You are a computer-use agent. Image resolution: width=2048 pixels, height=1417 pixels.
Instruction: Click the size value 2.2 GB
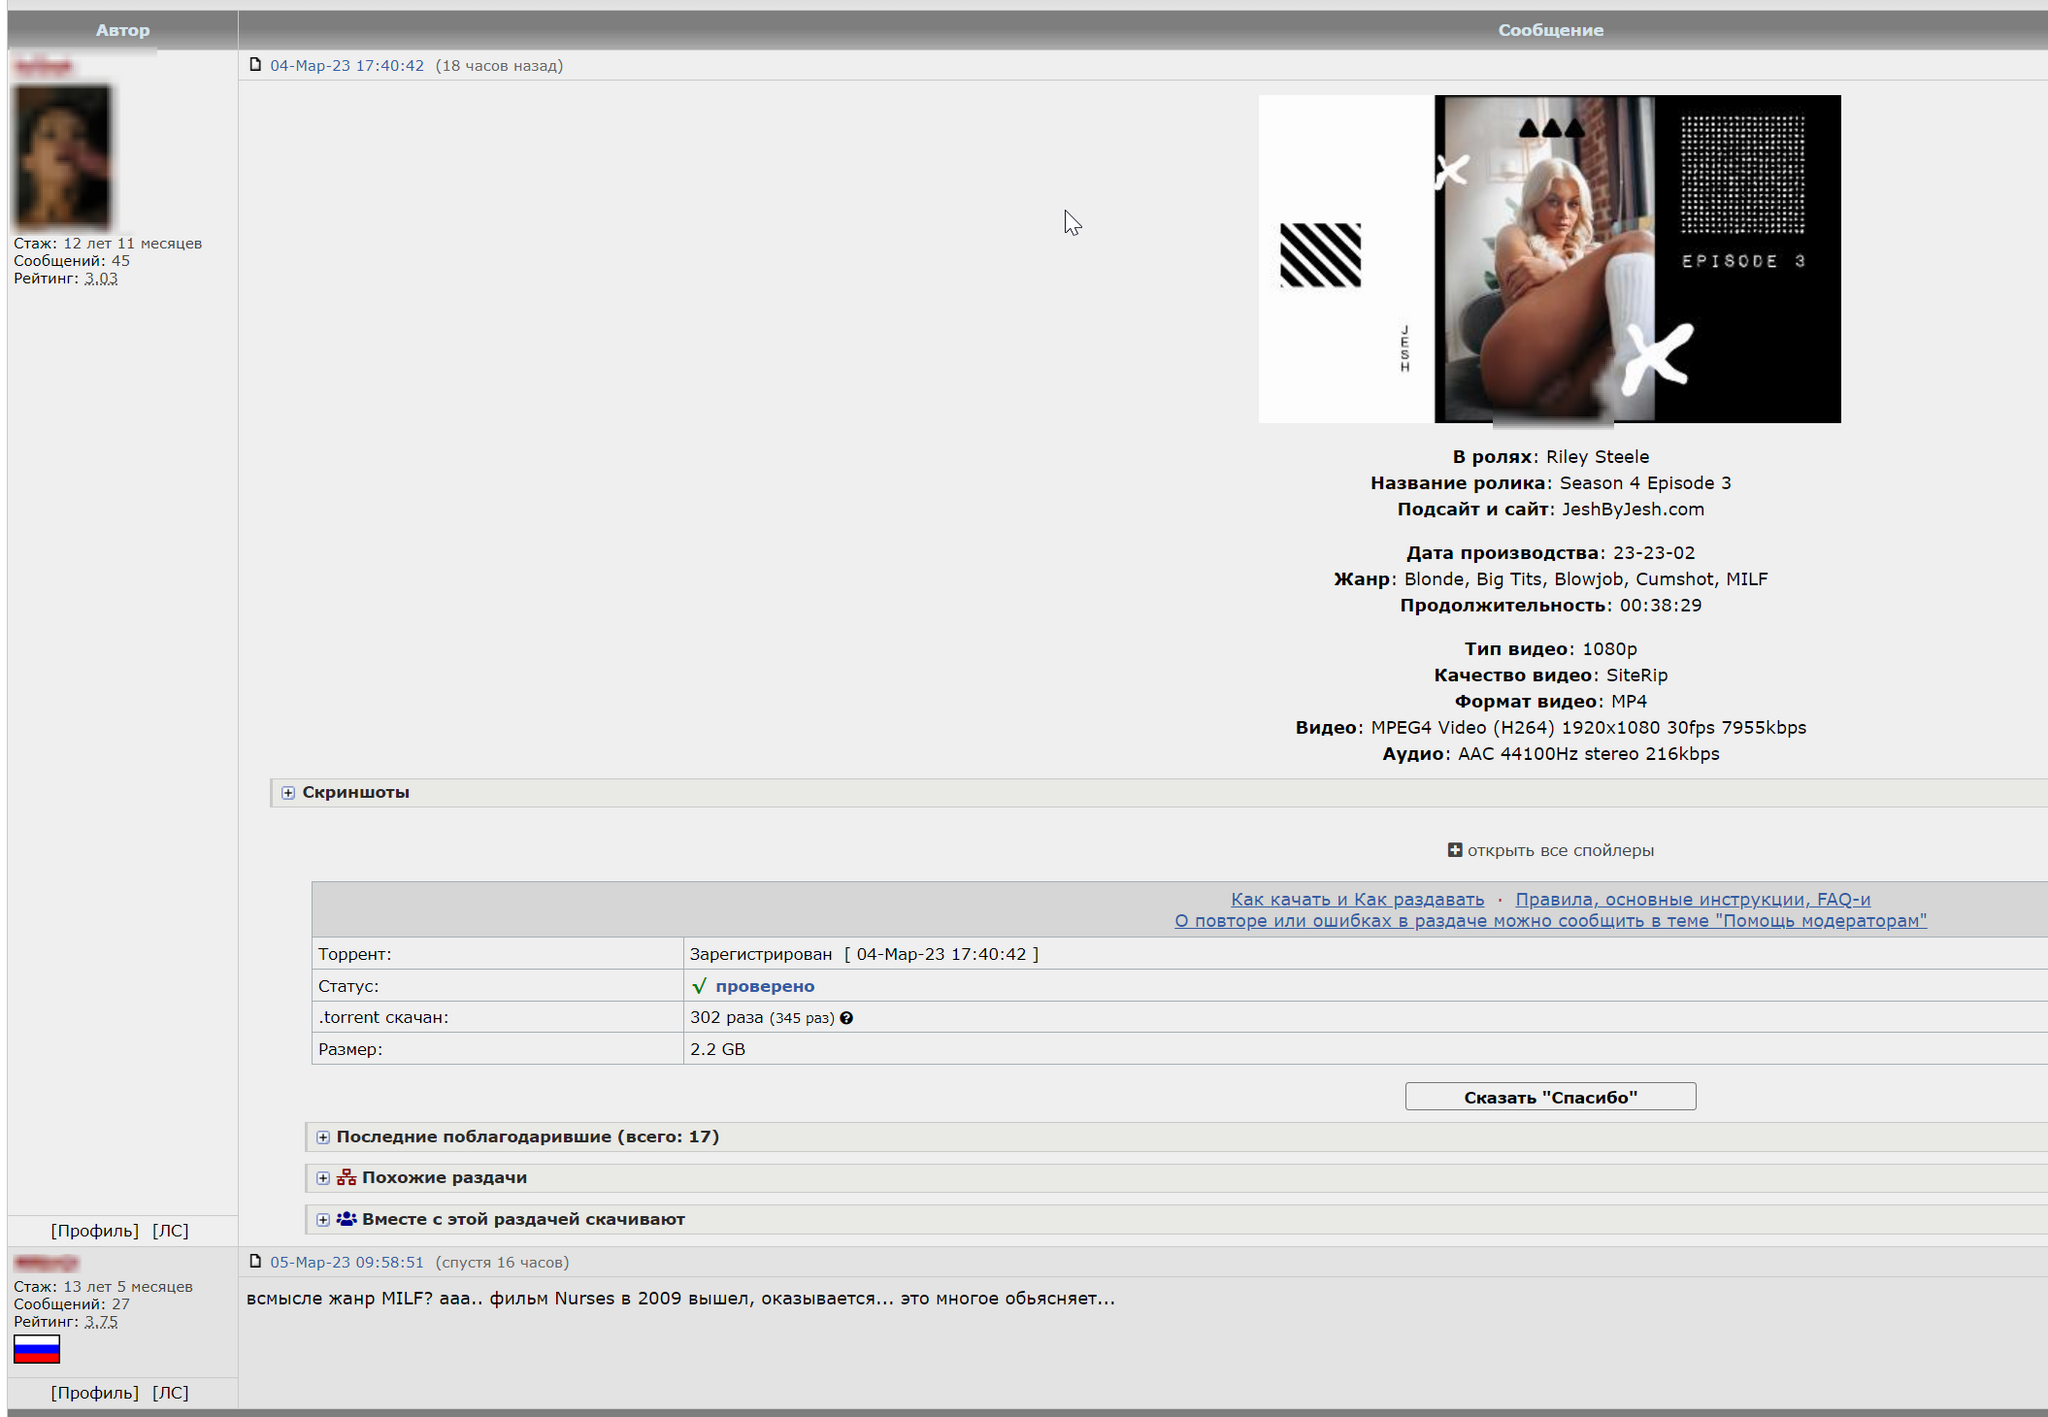point(718,1050)
